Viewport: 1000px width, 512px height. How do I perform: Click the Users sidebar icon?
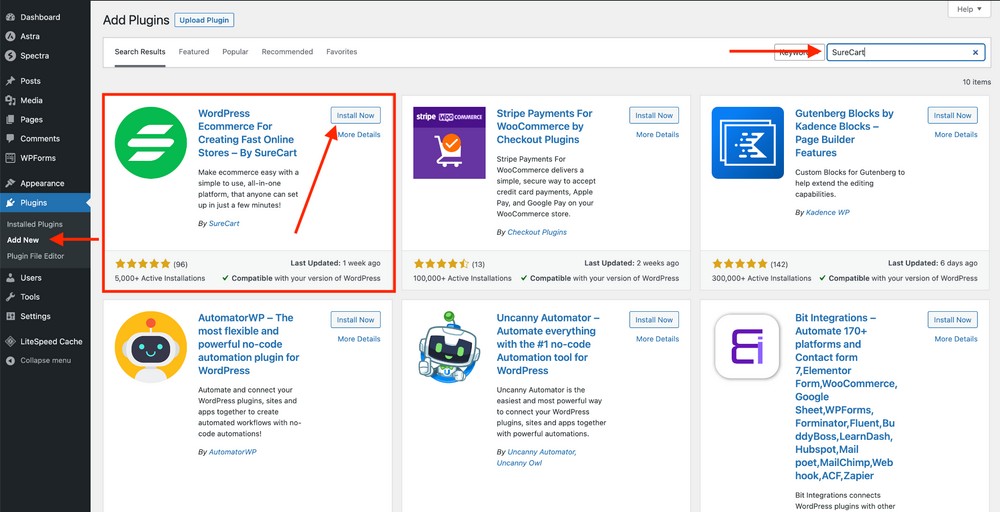[x=10, y=277]
